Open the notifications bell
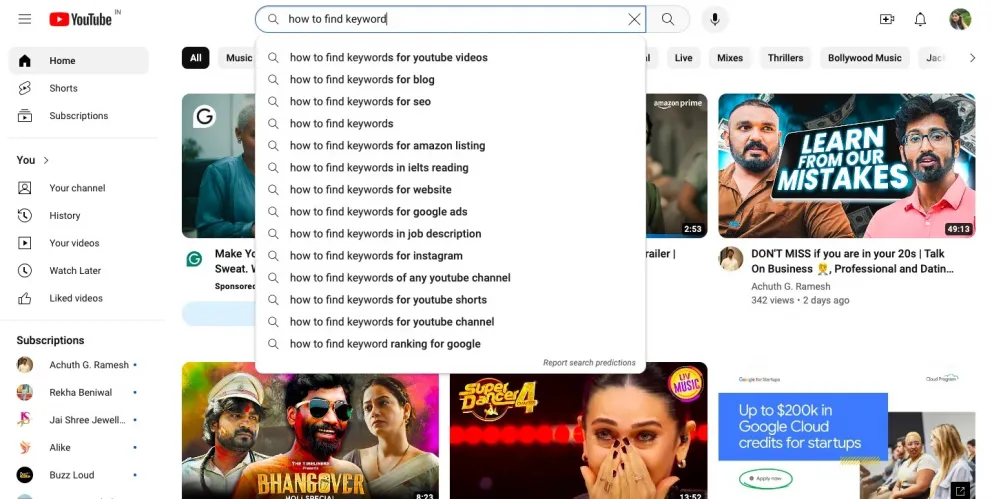The height and width of the screenshot is (499, 992). tap(920, 19)
